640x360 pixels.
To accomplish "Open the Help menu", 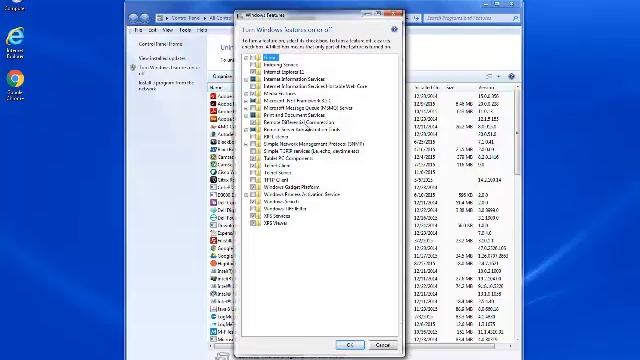I will [x=202, y=30].
